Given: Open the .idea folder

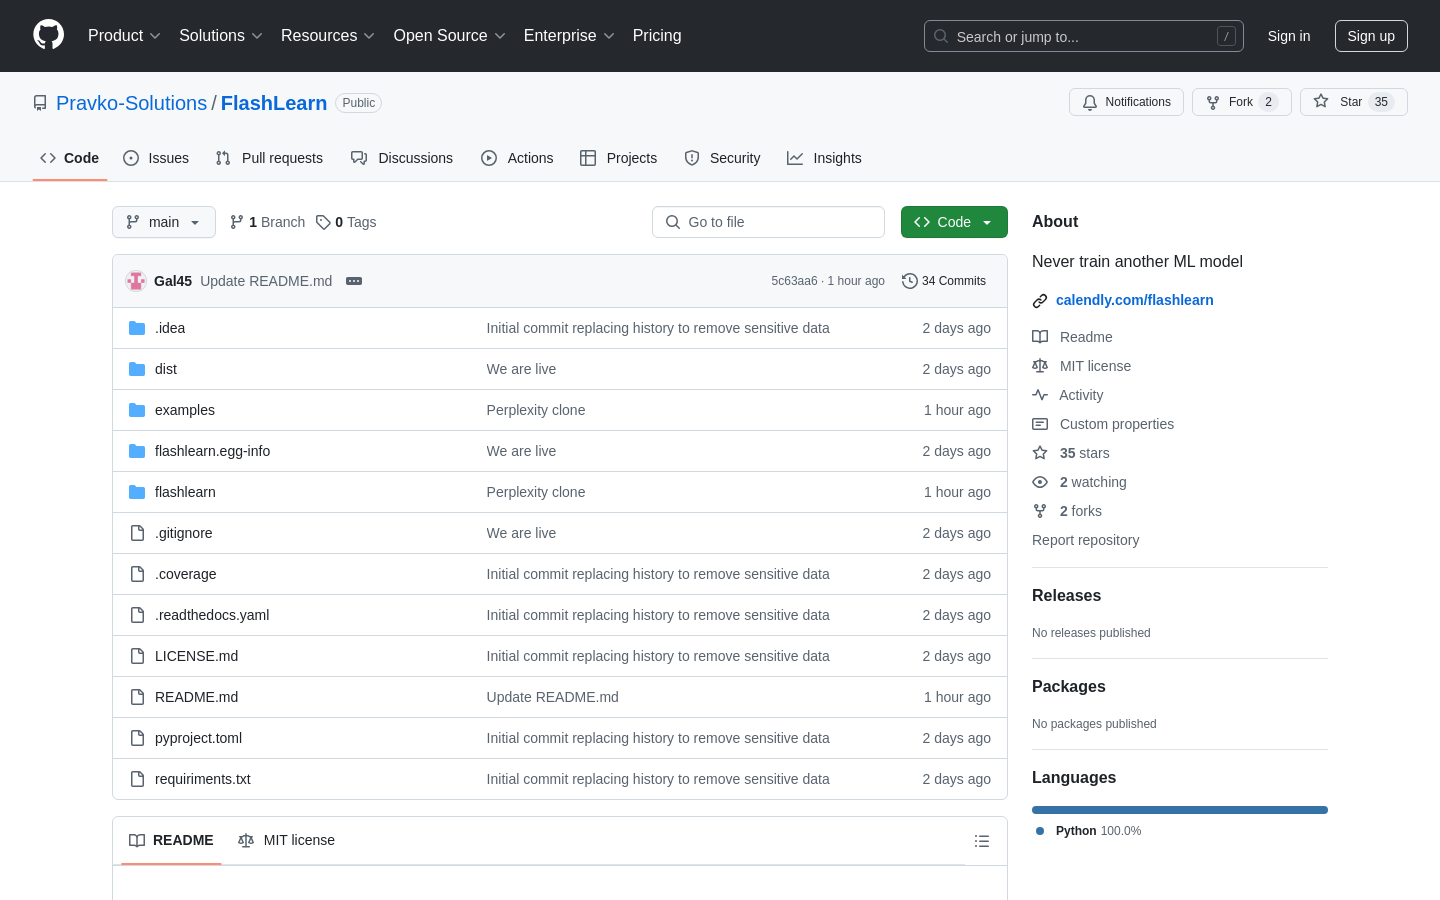Looking at the screenshot, I should (x=170, y=328).
